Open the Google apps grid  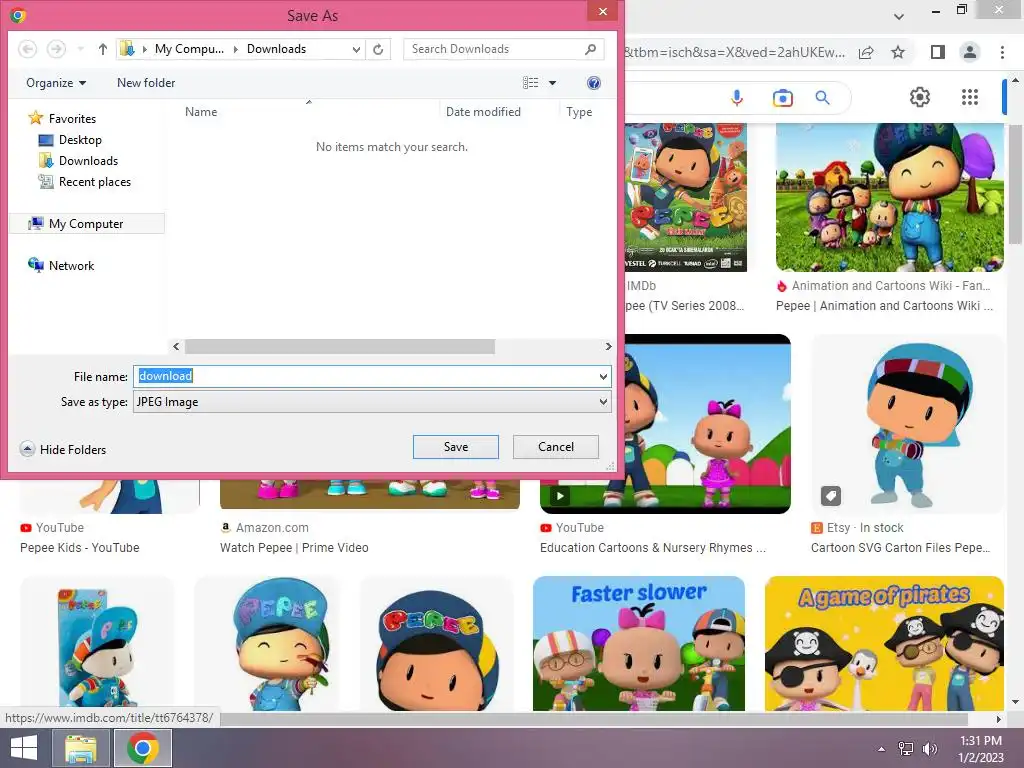tap(970, 97)
